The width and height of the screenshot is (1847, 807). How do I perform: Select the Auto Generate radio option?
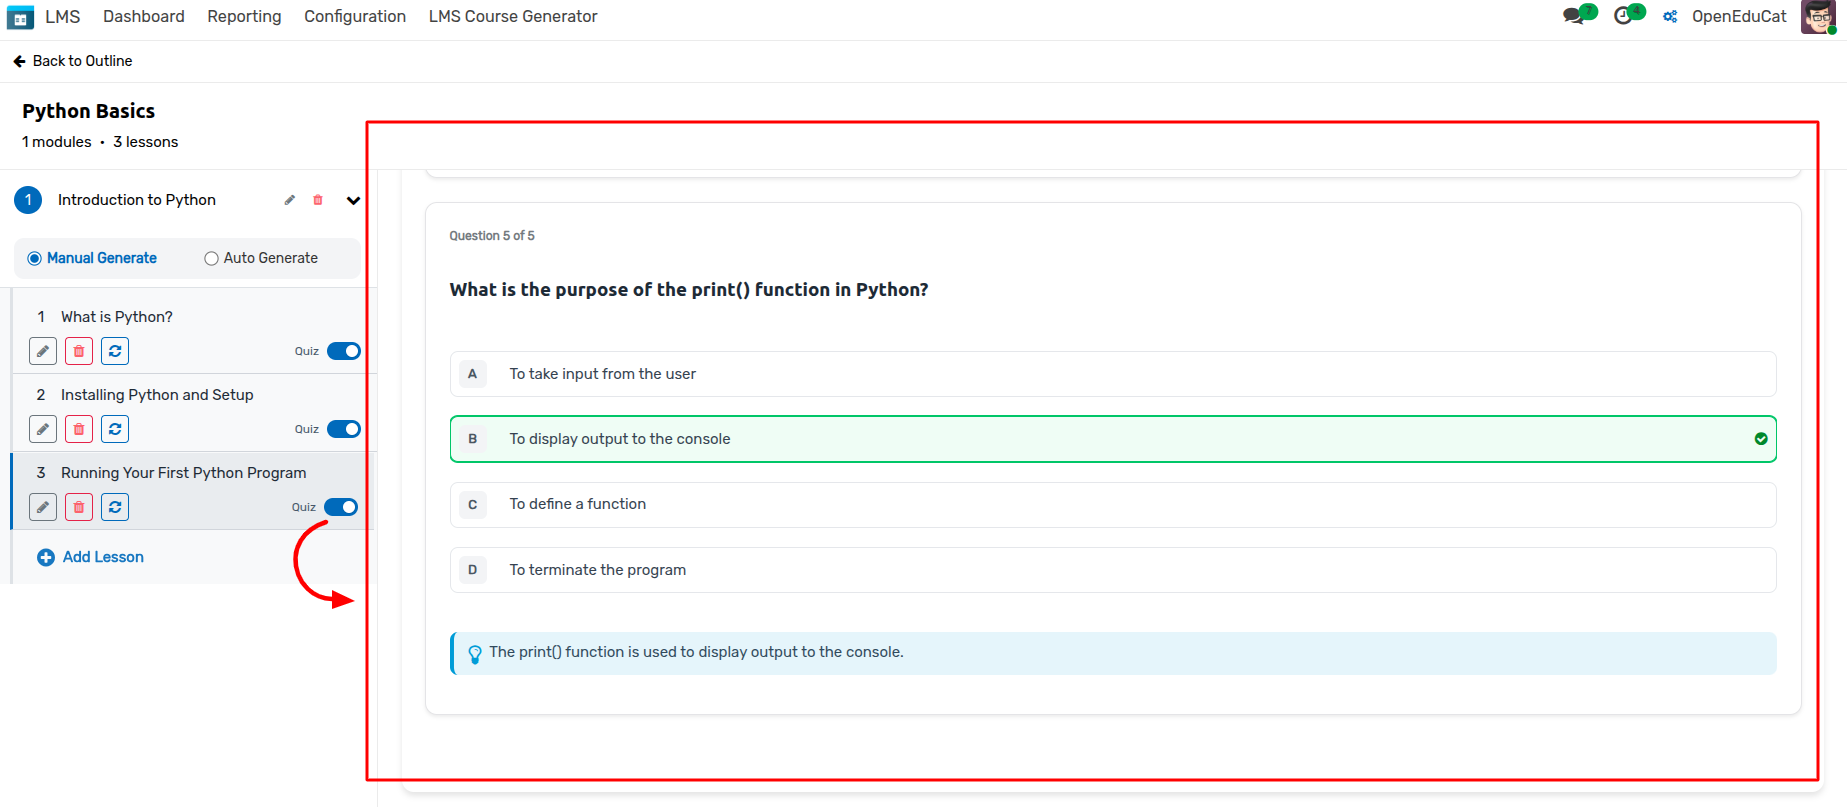tap(211, 258)
